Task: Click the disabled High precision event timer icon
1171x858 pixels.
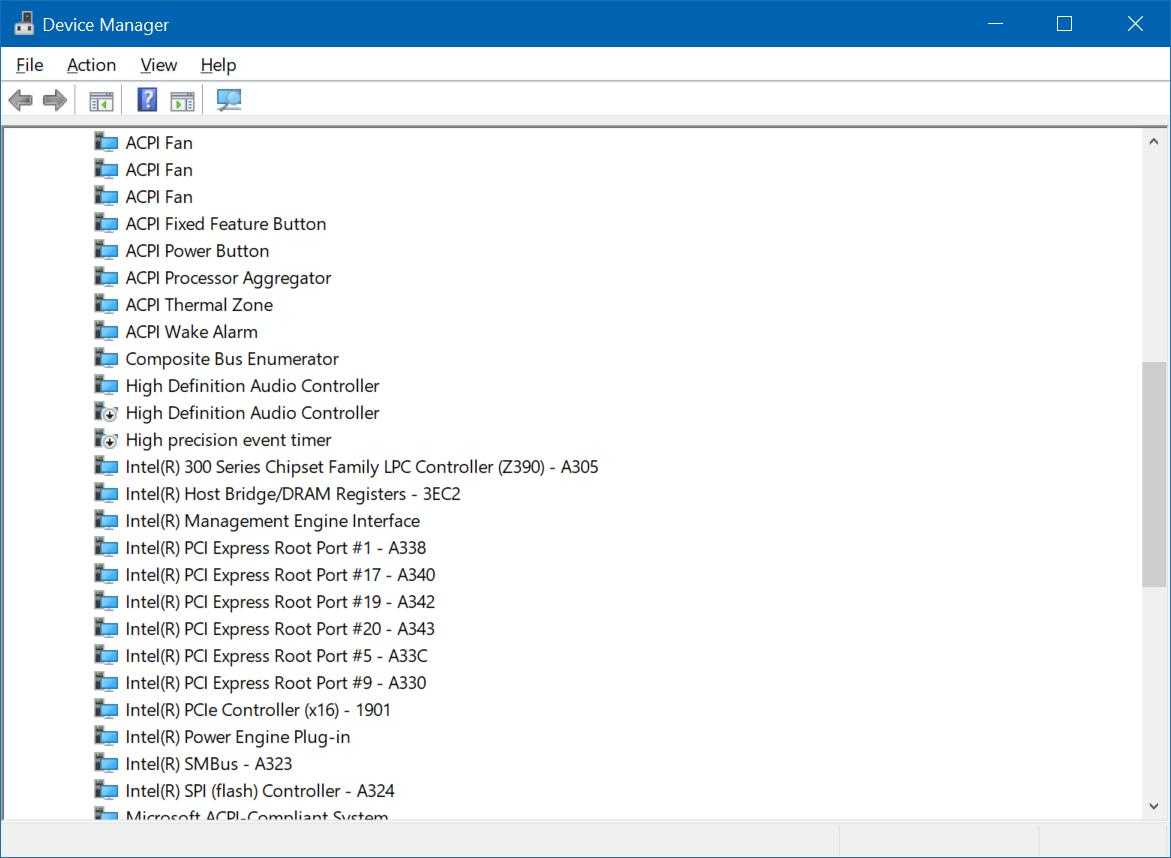Action: click(x=106, y=440)
